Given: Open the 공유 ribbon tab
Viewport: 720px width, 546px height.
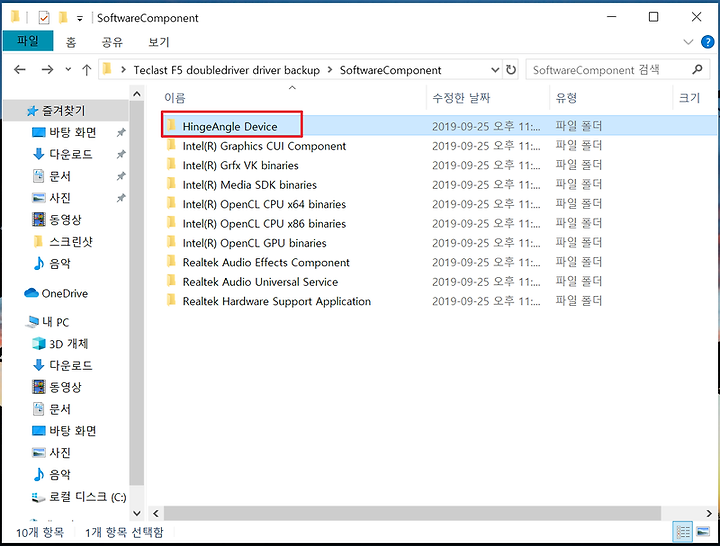Looking at the screenshot, I should point(112,42).
